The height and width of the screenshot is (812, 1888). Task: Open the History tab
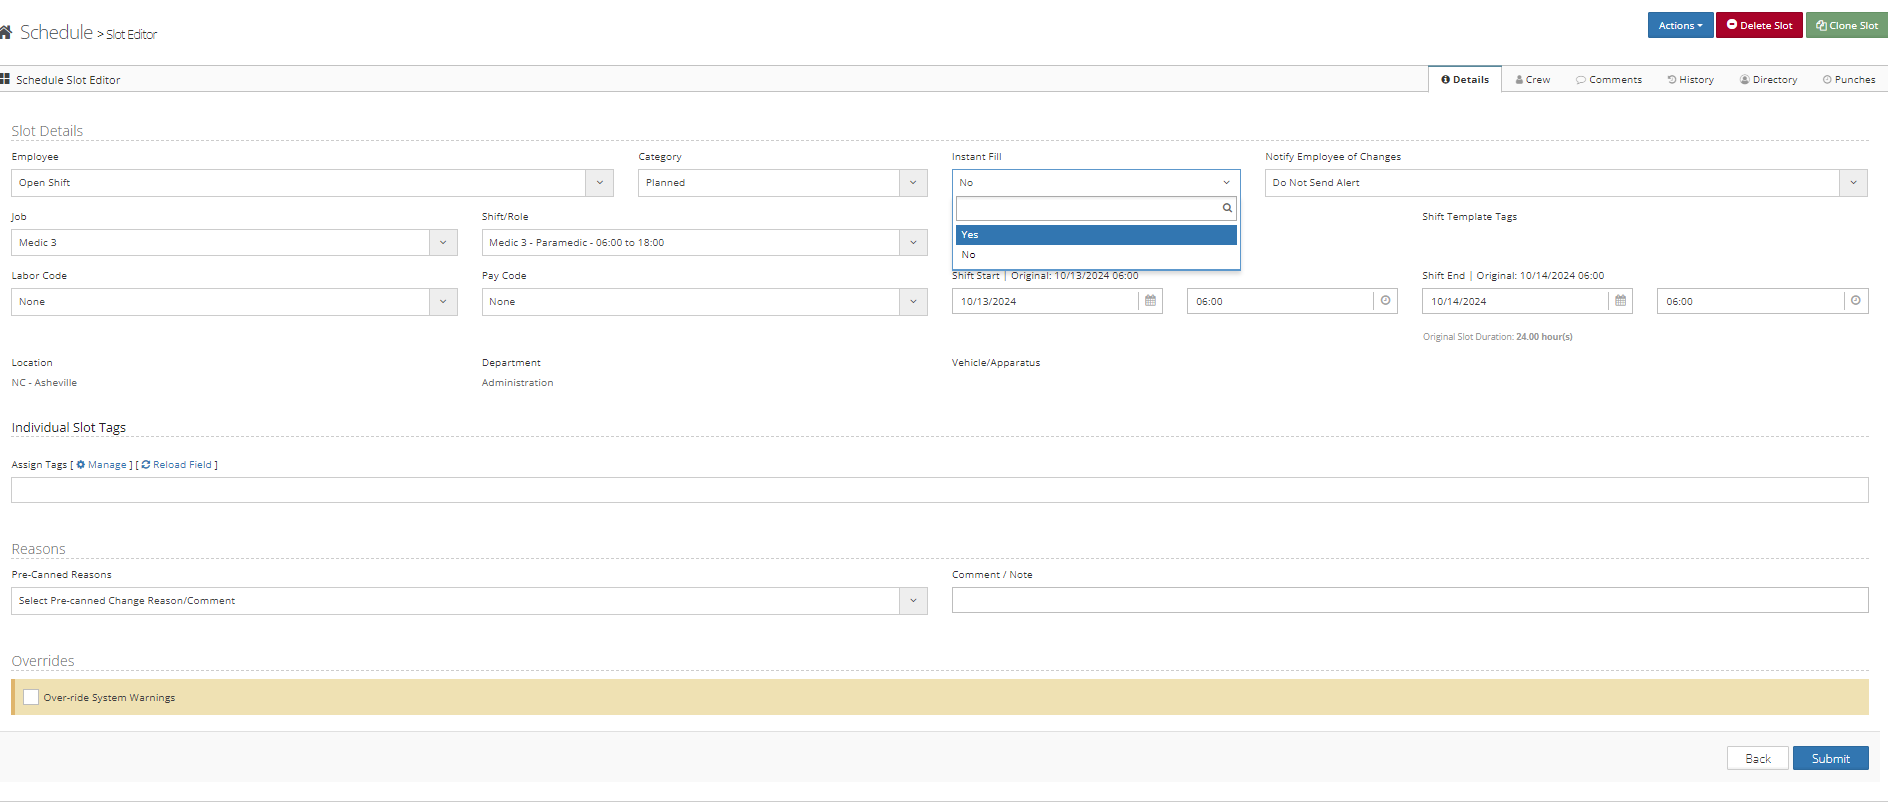(x=1690, y=80)
